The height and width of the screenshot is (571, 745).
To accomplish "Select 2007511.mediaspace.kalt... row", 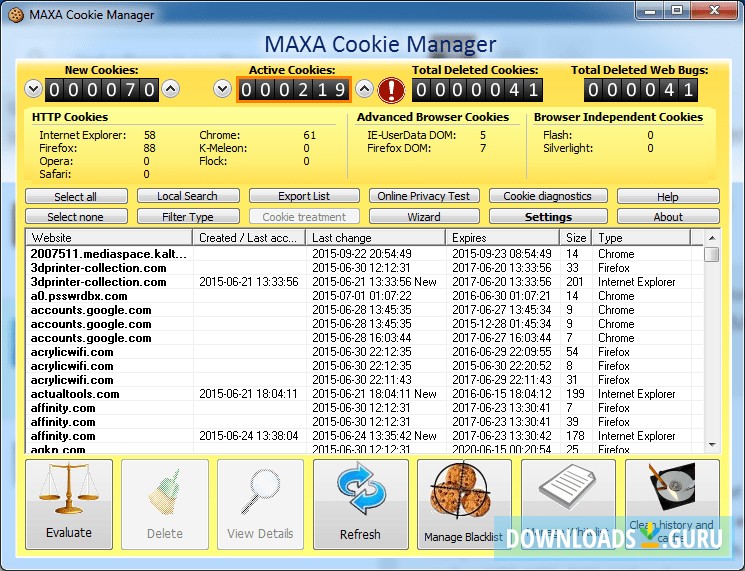I will click(x=364, y=254).
